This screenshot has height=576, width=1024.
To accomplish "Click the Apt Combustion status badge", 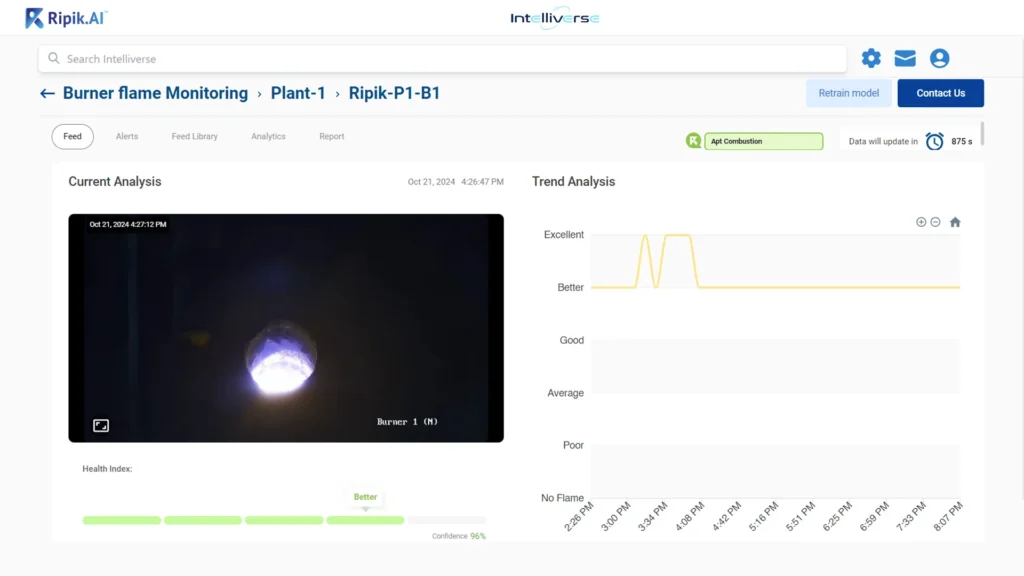I will tap(762, 141).
